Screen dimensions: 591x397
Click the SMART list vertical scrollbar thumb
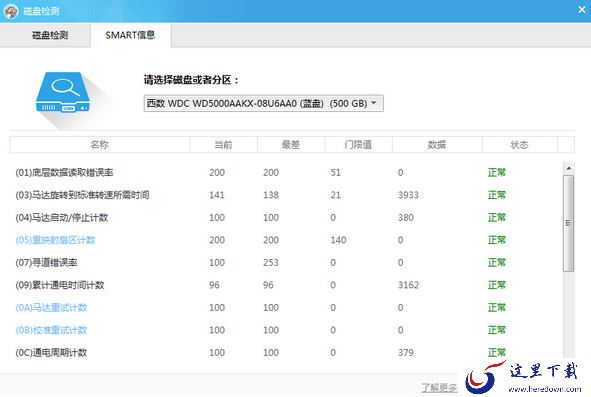(x=569, y=223)
